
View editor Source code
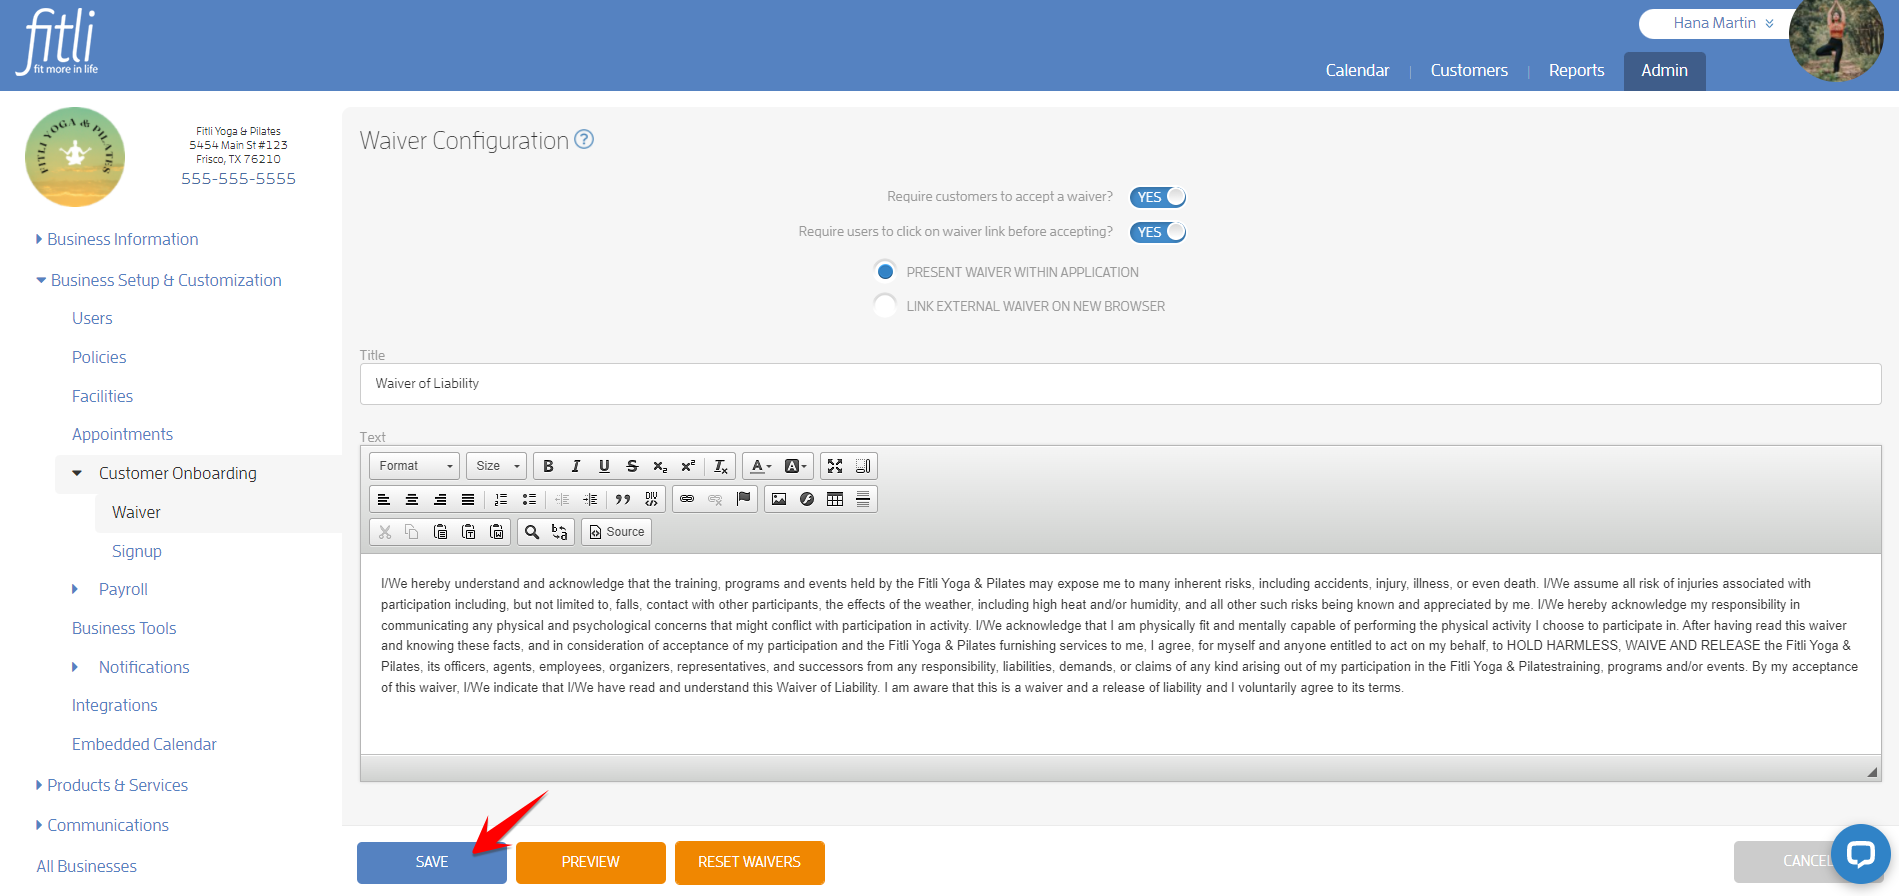[617, 532]
